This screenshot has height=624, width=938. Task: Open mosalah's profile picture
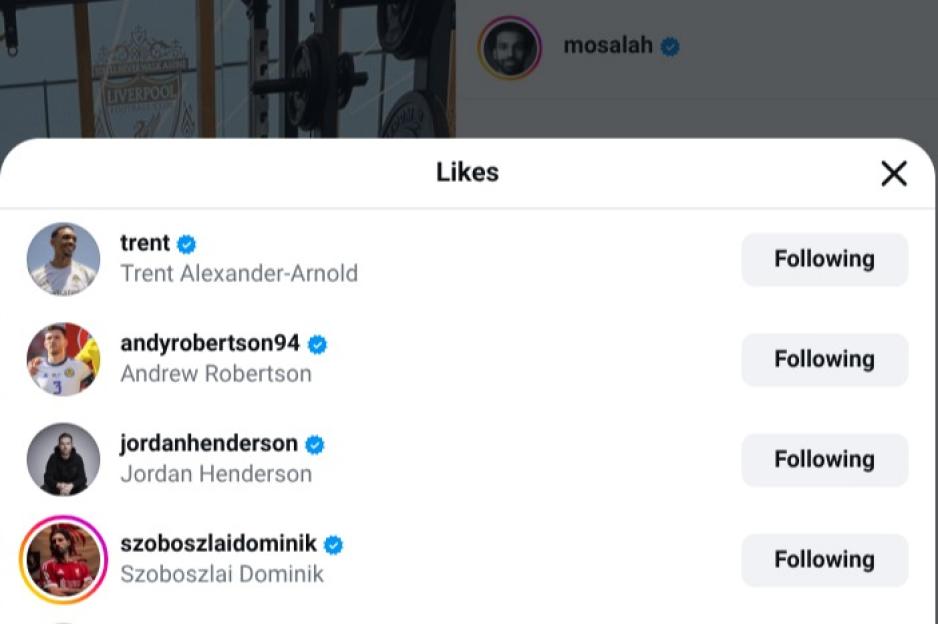[x=511, y=45]
